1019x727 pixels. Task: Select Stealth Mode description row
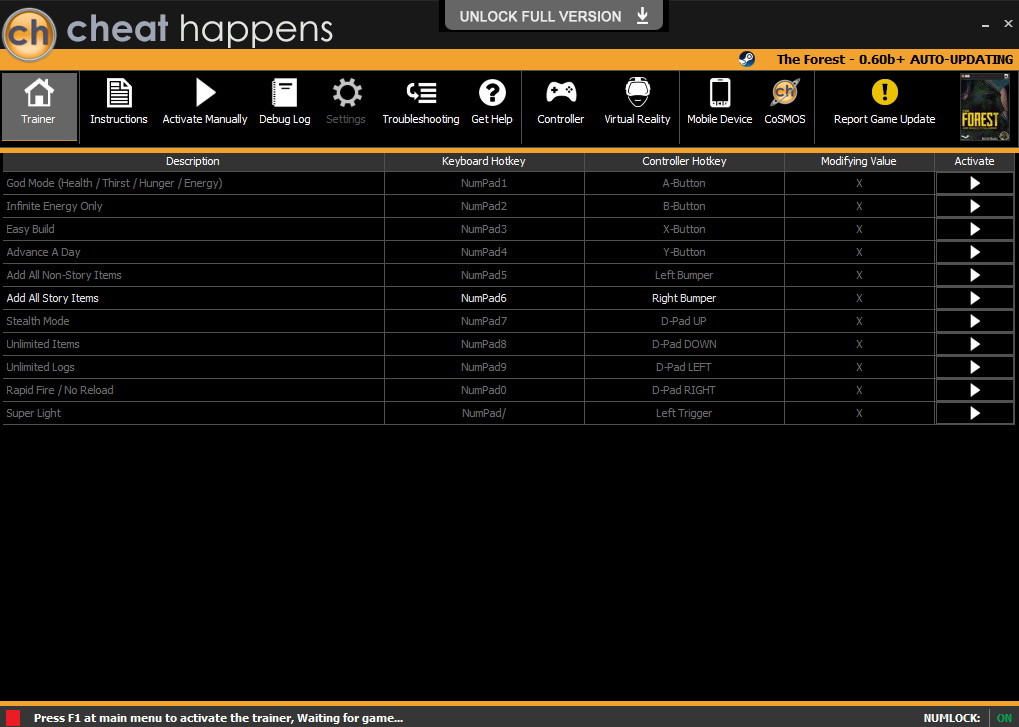pos(194,321)
